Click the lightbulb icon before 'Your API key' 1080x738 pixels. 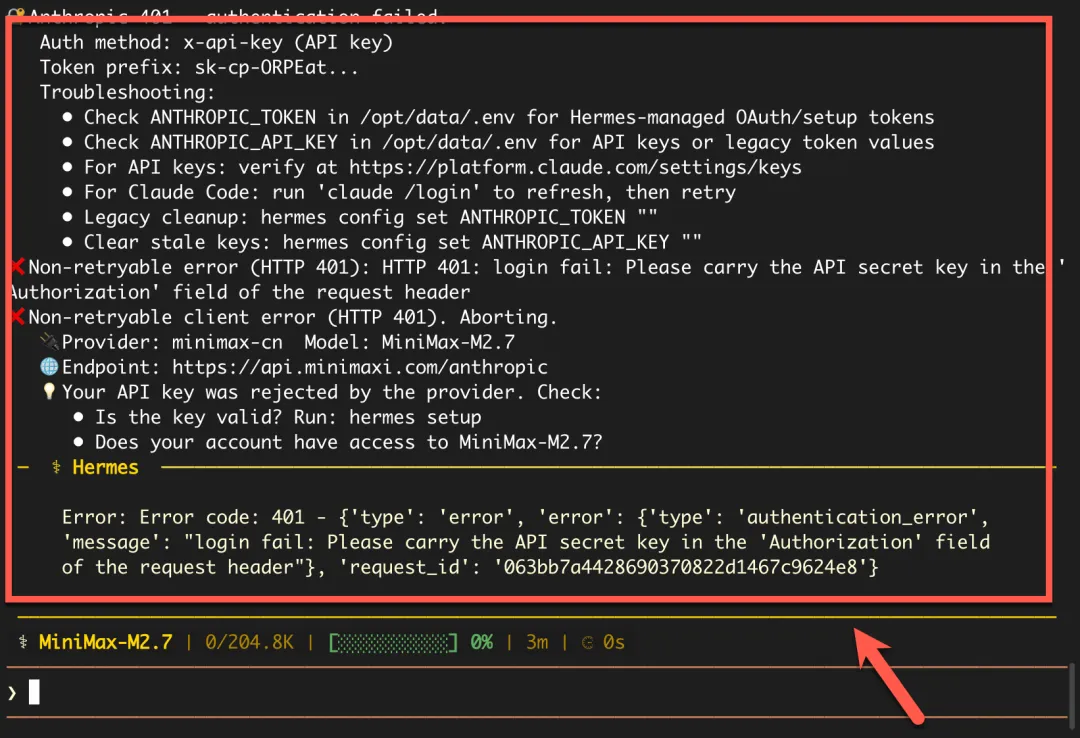pyautogui.click(x=49, y=391)
